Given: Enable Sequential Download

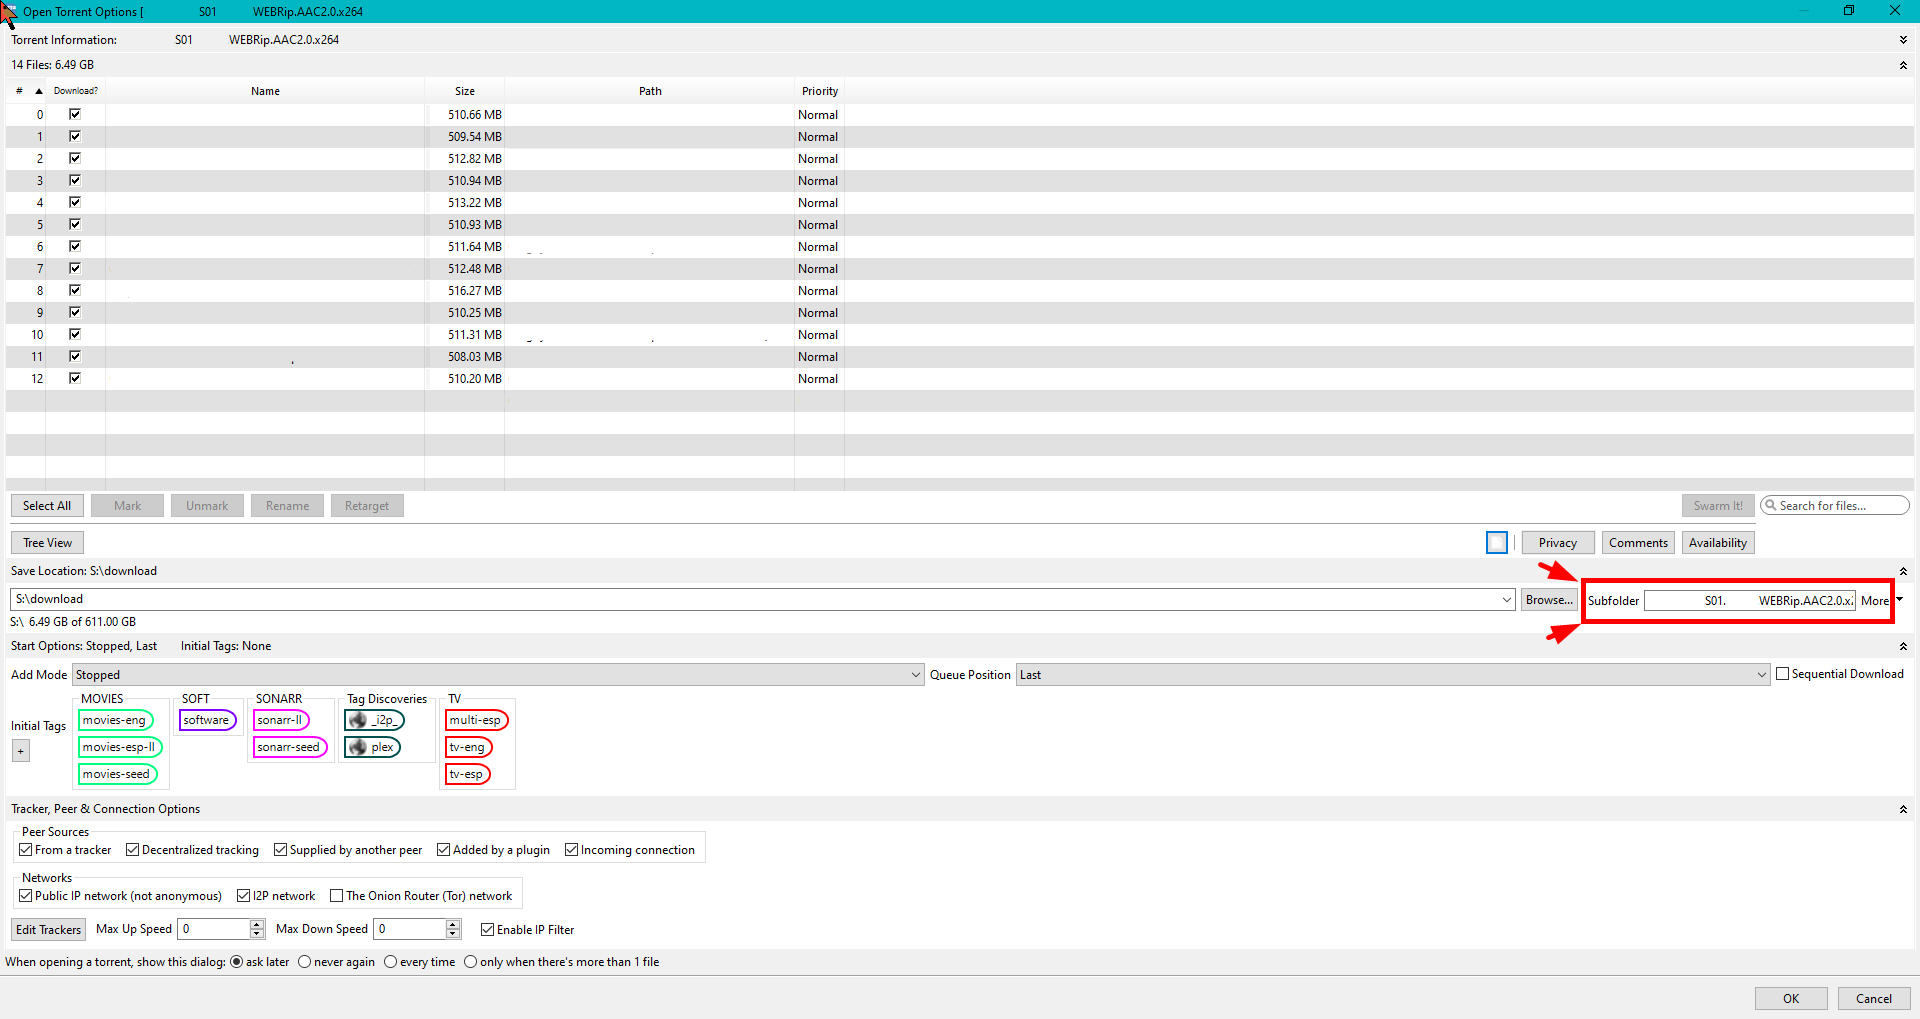Looking at the screenshot, I should click(1782, 674).
